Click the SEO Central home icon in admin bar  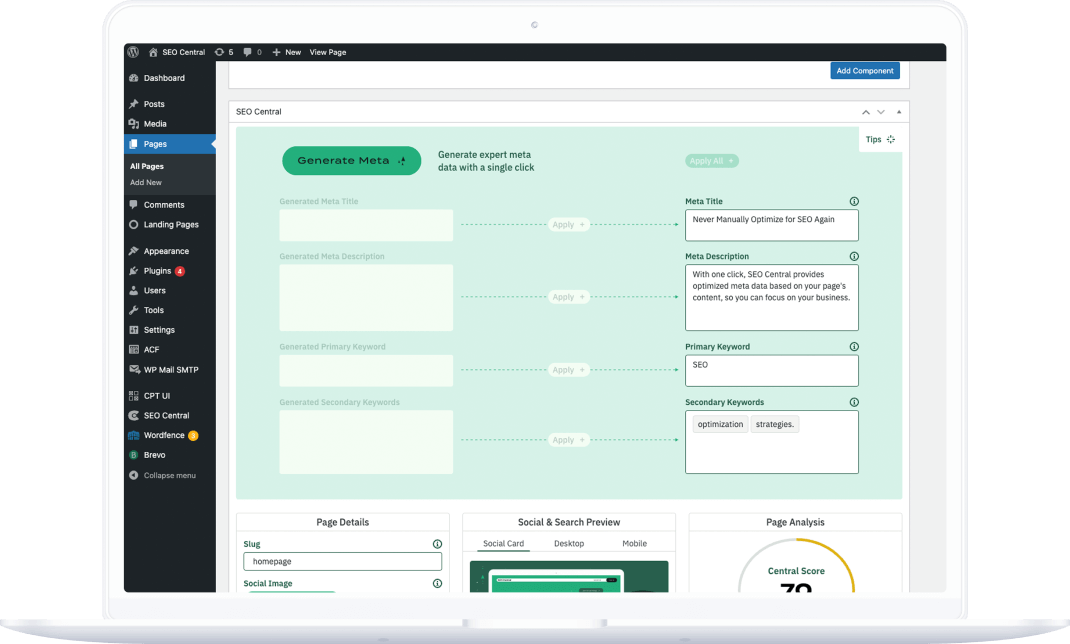pos(154,52)
